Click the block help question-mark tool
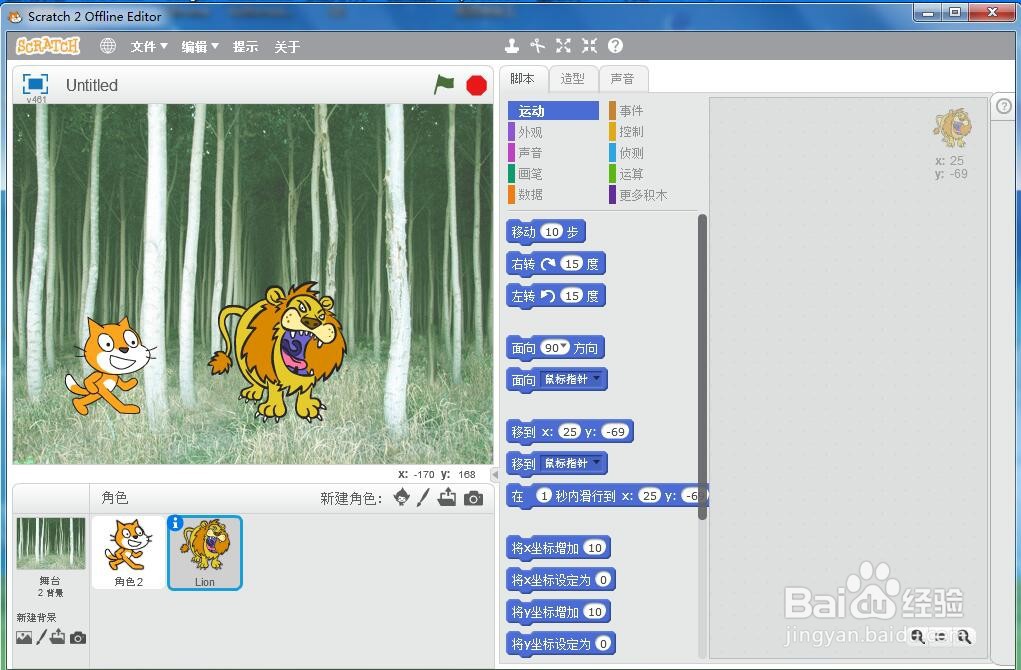This screenshot has height=670, width=1021. tap(615, 46)
